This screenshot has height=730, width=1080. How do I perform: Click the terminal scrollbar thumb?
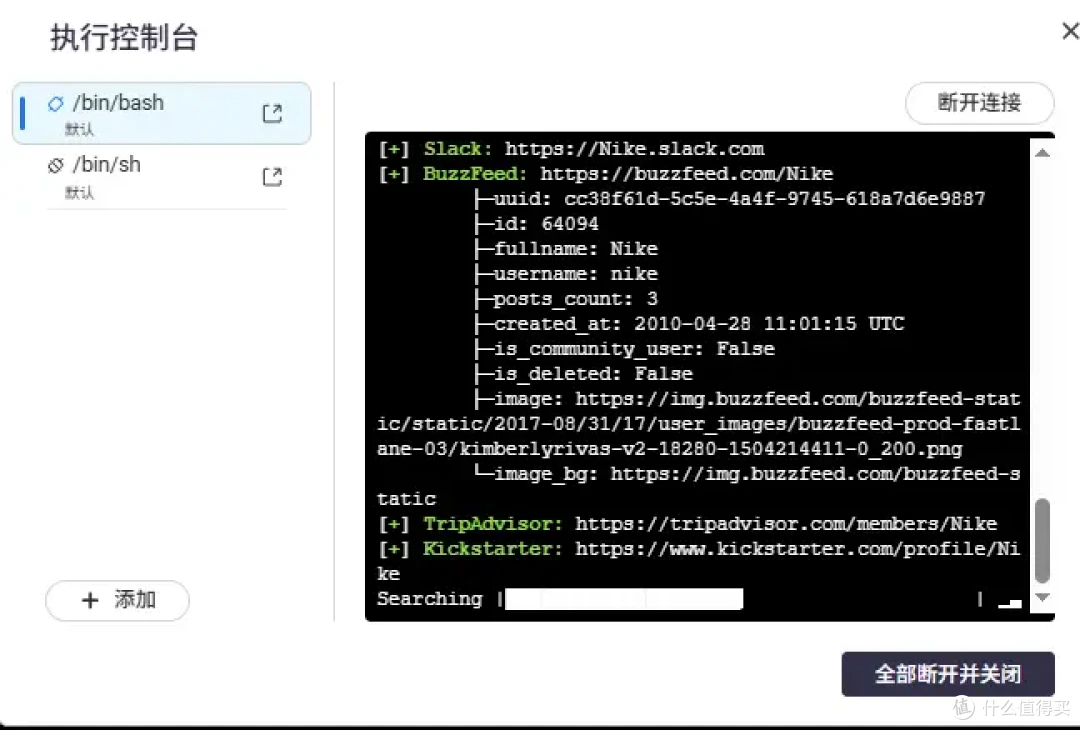1043,540
